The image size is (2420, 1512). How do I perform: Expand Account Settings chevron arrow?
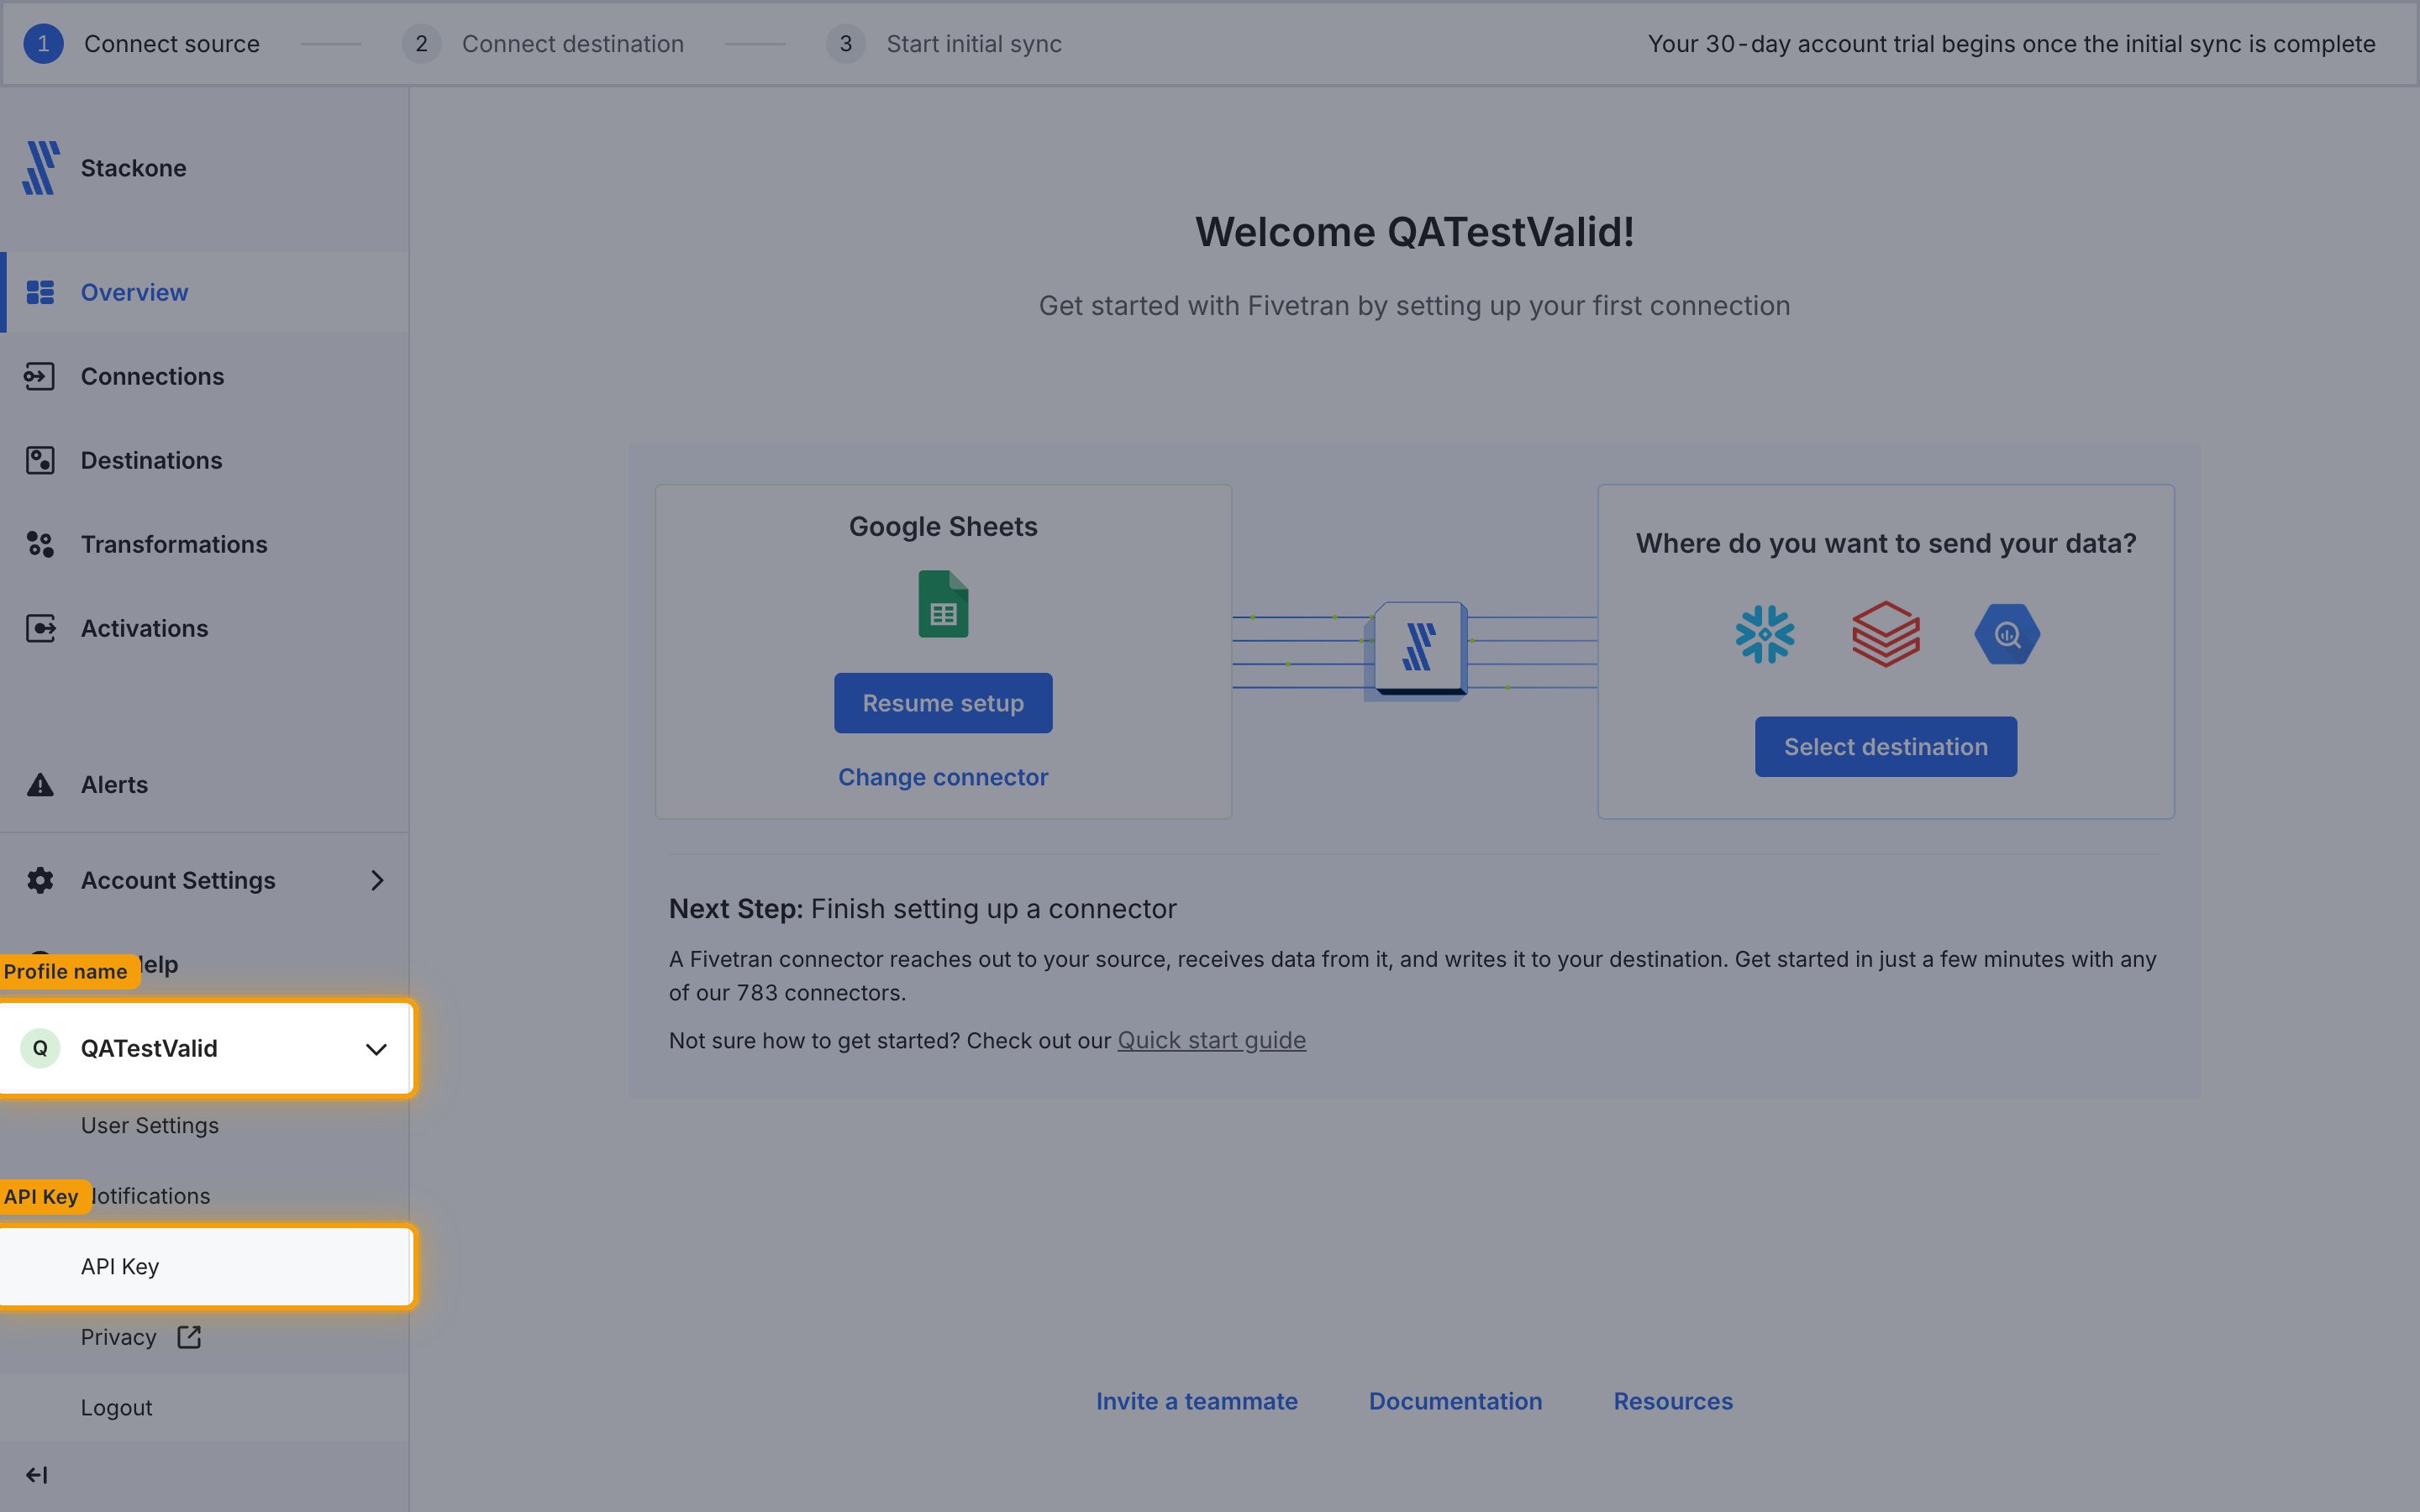(376, 880)
